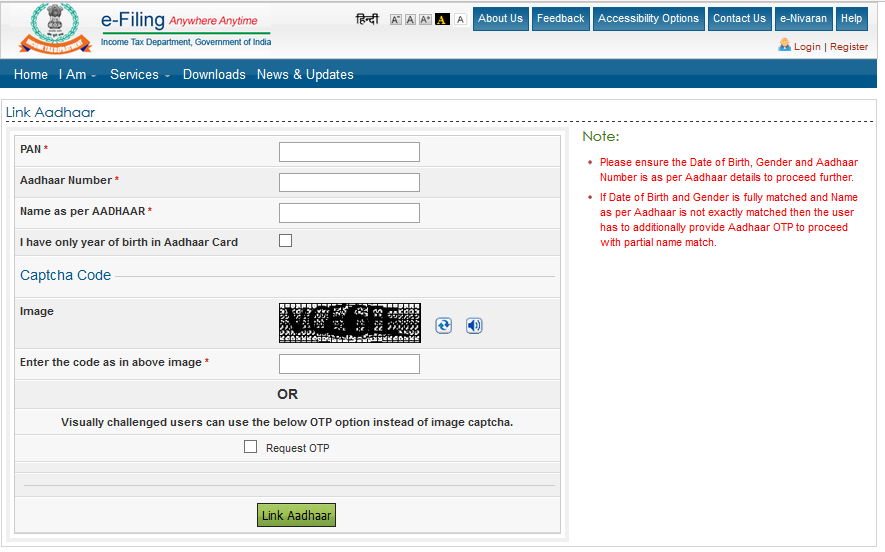The height and width of the screenshot is (552, 885).
Task: Reset to normal font size A icon
Action: (x=410, y=20)
